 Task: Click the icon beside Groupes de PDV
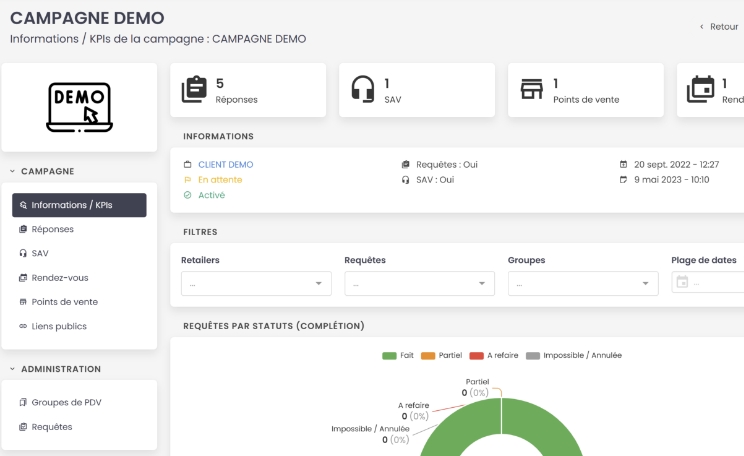(23, 402)
